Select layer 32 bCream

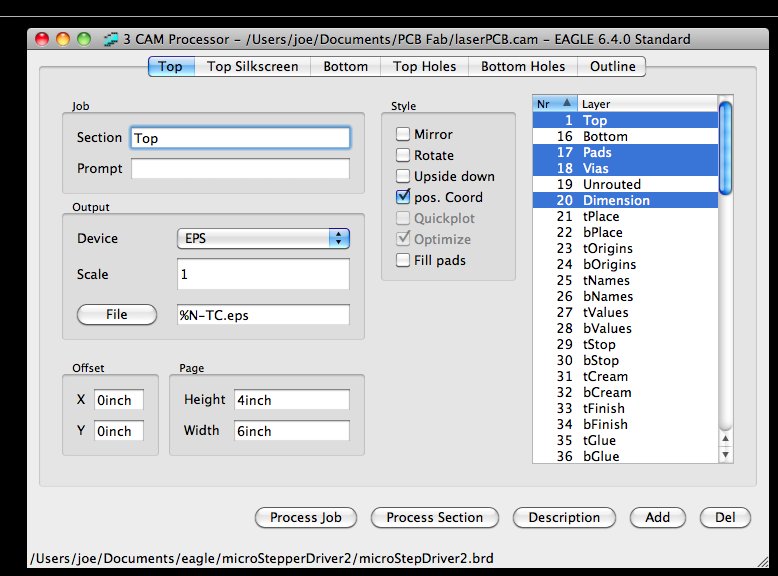click(x=625, y=392)
